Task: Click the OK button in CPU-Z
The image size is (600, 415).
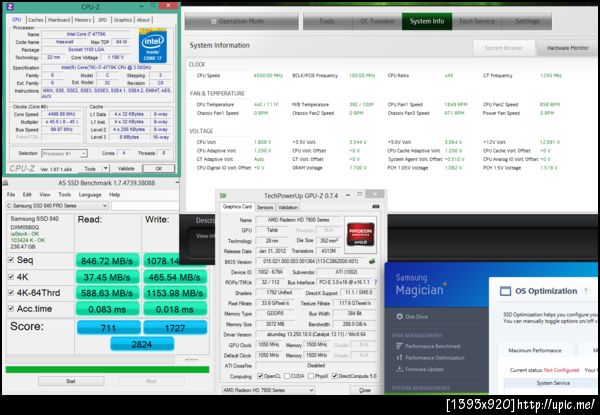Action: tap(158, 168)
